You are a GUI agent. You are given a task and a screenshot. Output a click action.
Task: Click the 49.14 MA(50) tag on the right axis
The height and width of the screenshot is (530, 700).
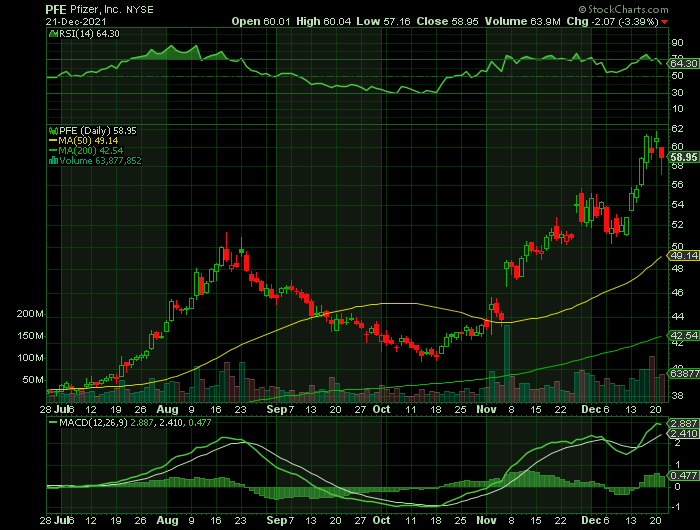click(x=683, y=255)
